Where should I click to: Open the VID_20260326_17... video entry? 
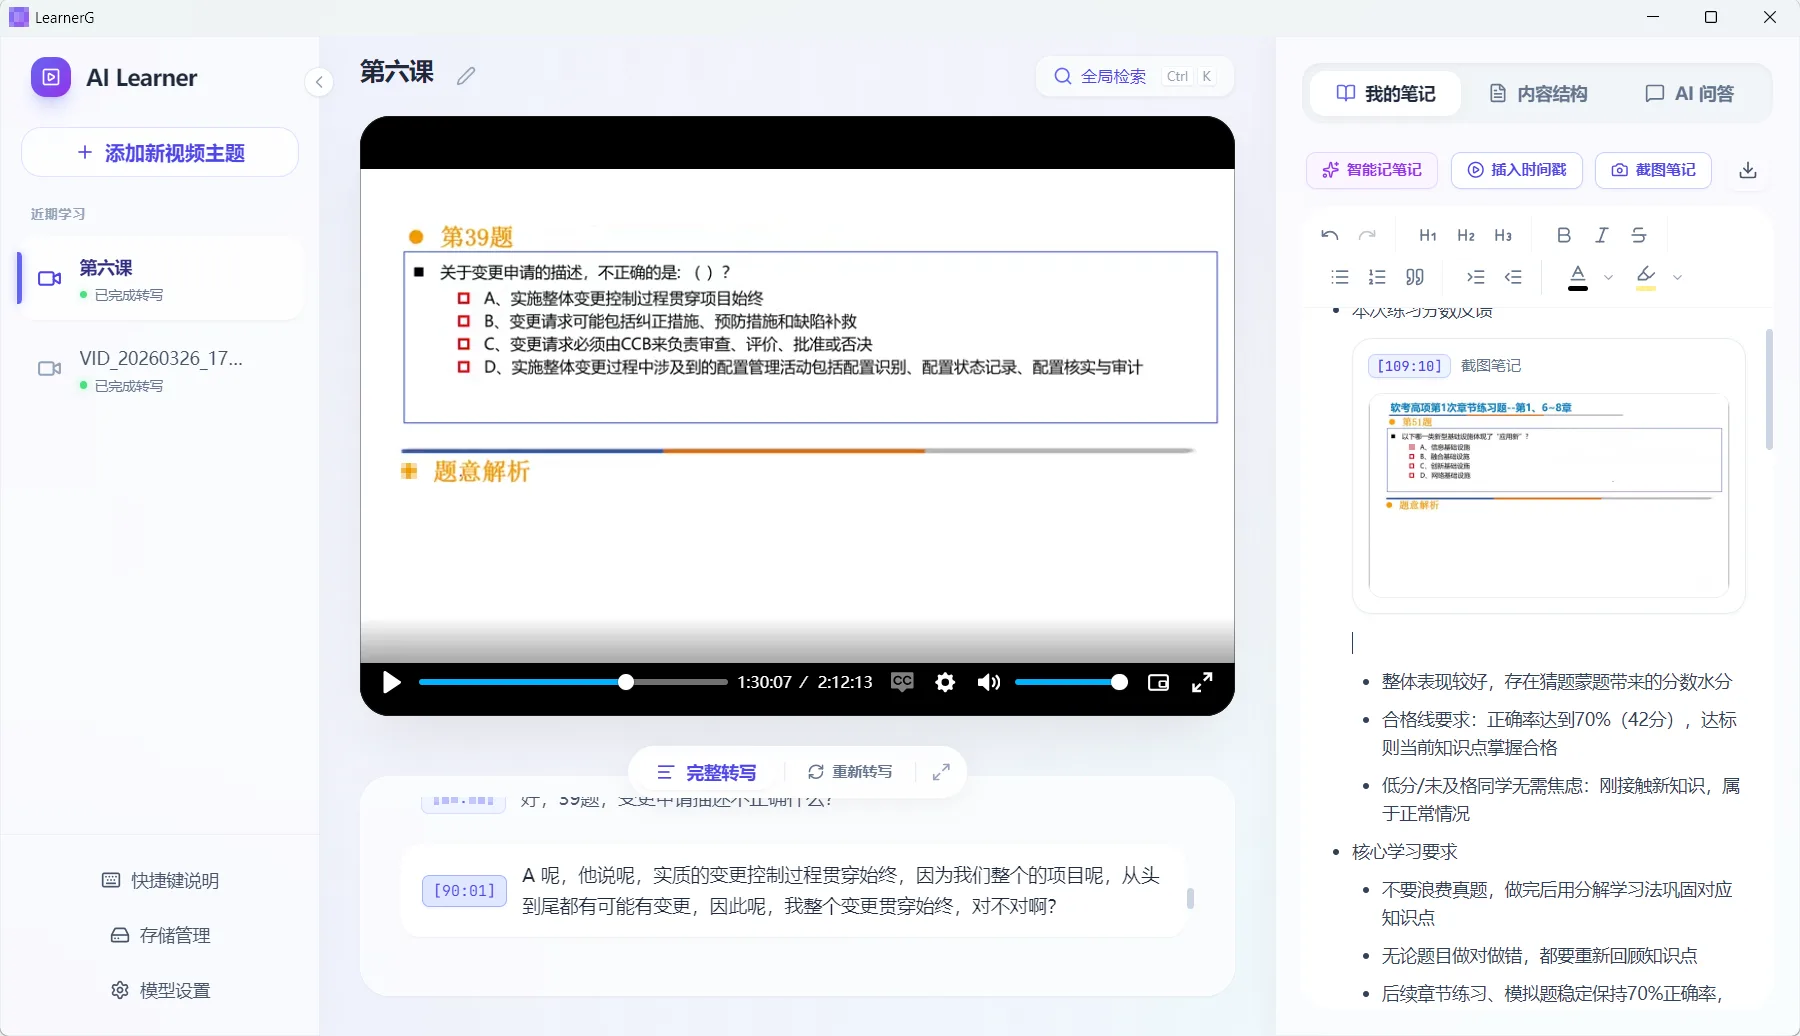(160, 370)
